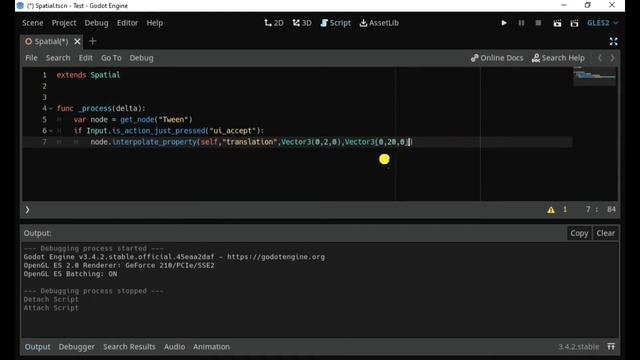Expand the bottom panel icon

coord(611,346)
